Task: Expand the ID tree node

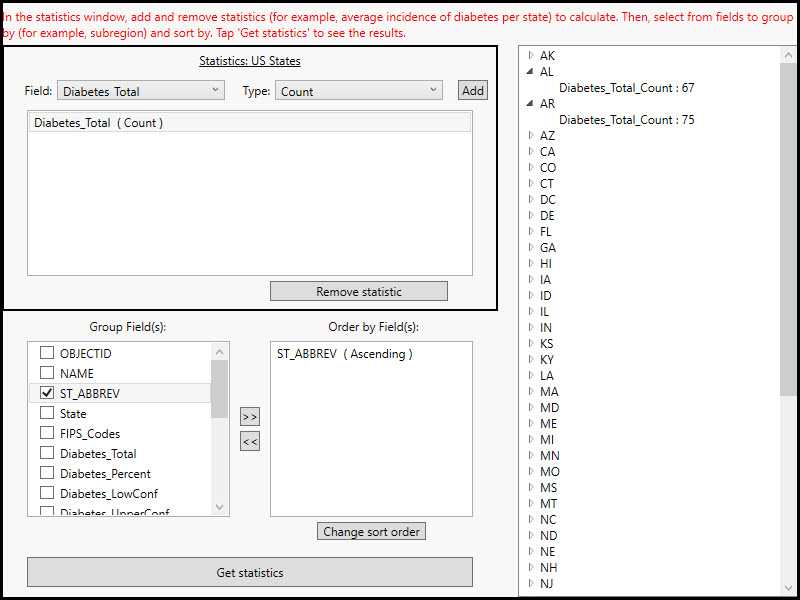Action: pos(531,295)
